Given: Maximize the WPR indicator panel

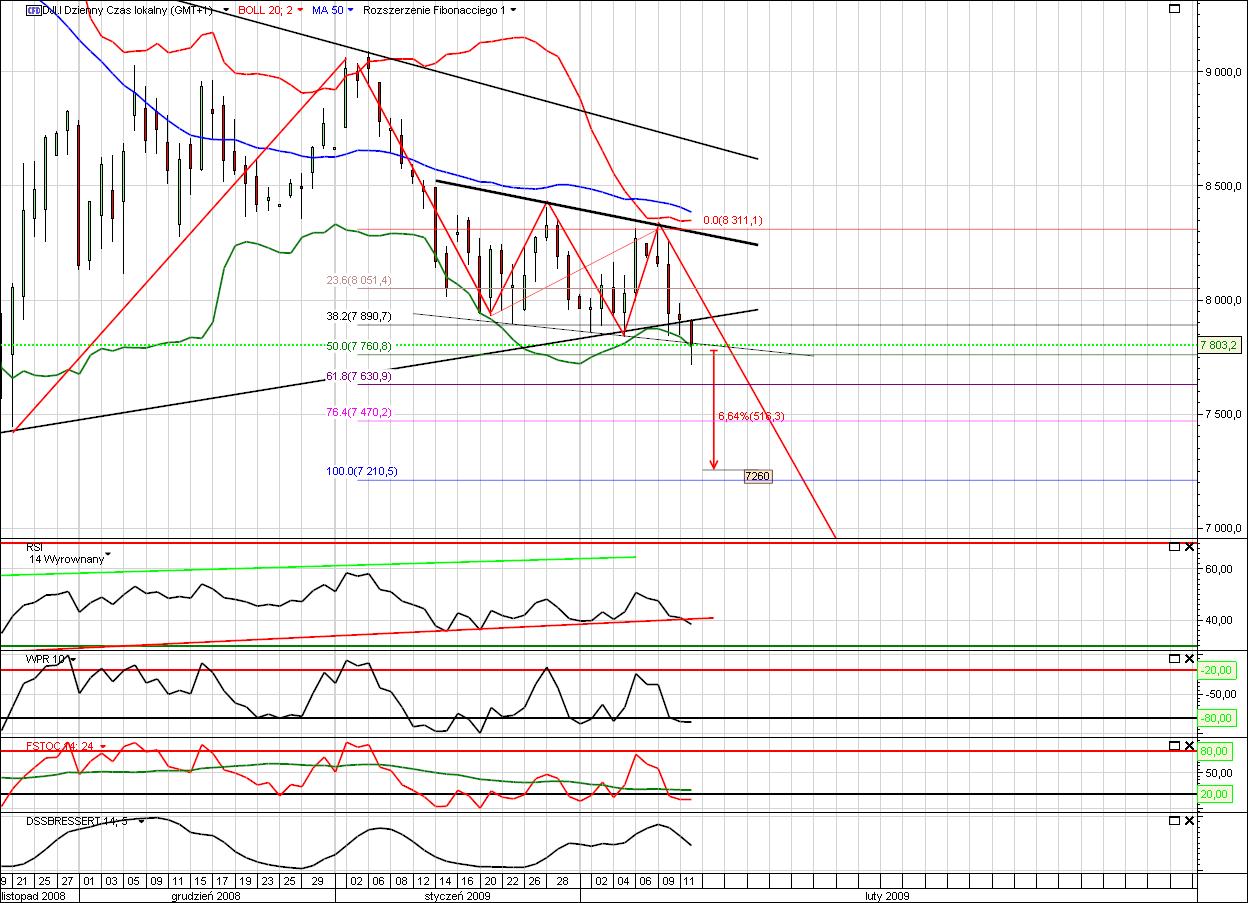Looking at the screenshot, I should click(x=1175, y=659).
